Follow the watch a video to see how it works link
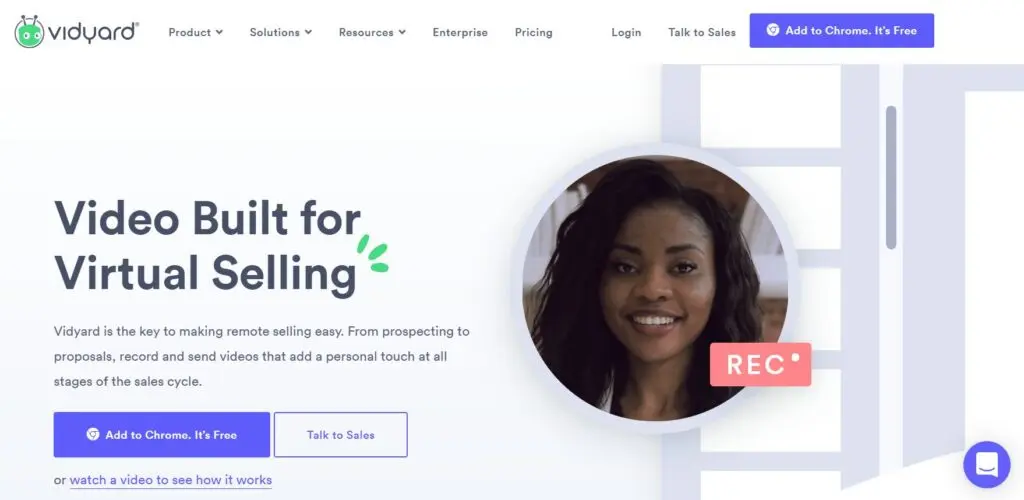The height and width of the screenshot is (500, 1024). tap(170, 480)
